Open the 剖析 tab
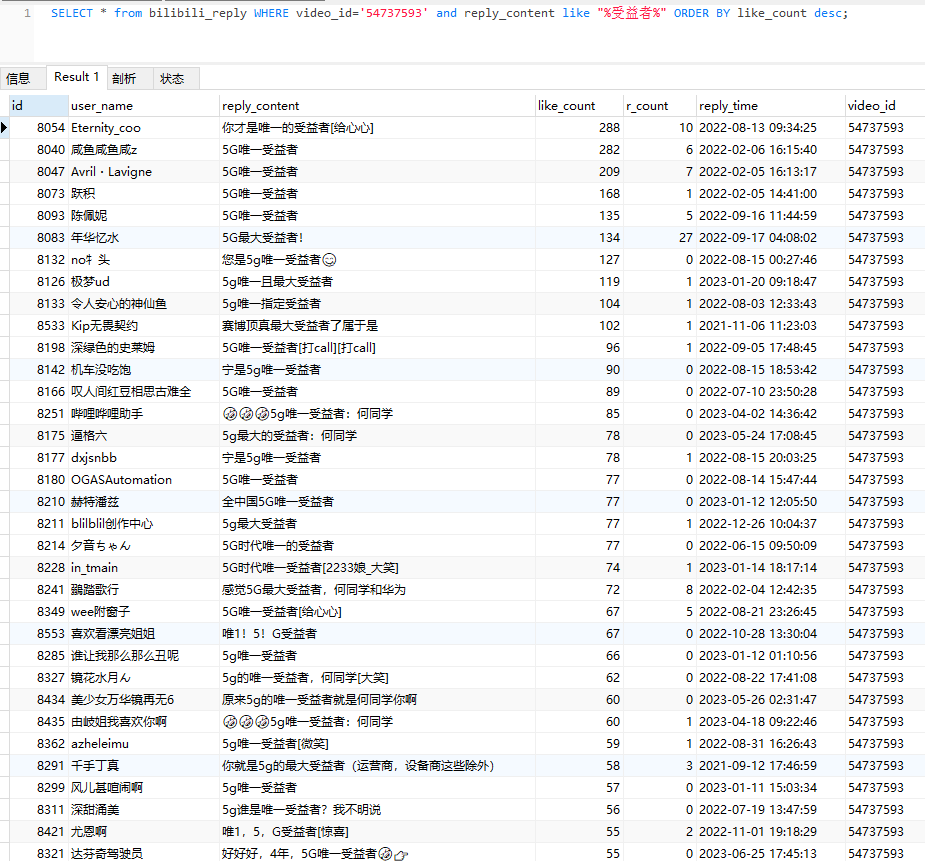Screen dimensions: 925x861 [130, 78]
